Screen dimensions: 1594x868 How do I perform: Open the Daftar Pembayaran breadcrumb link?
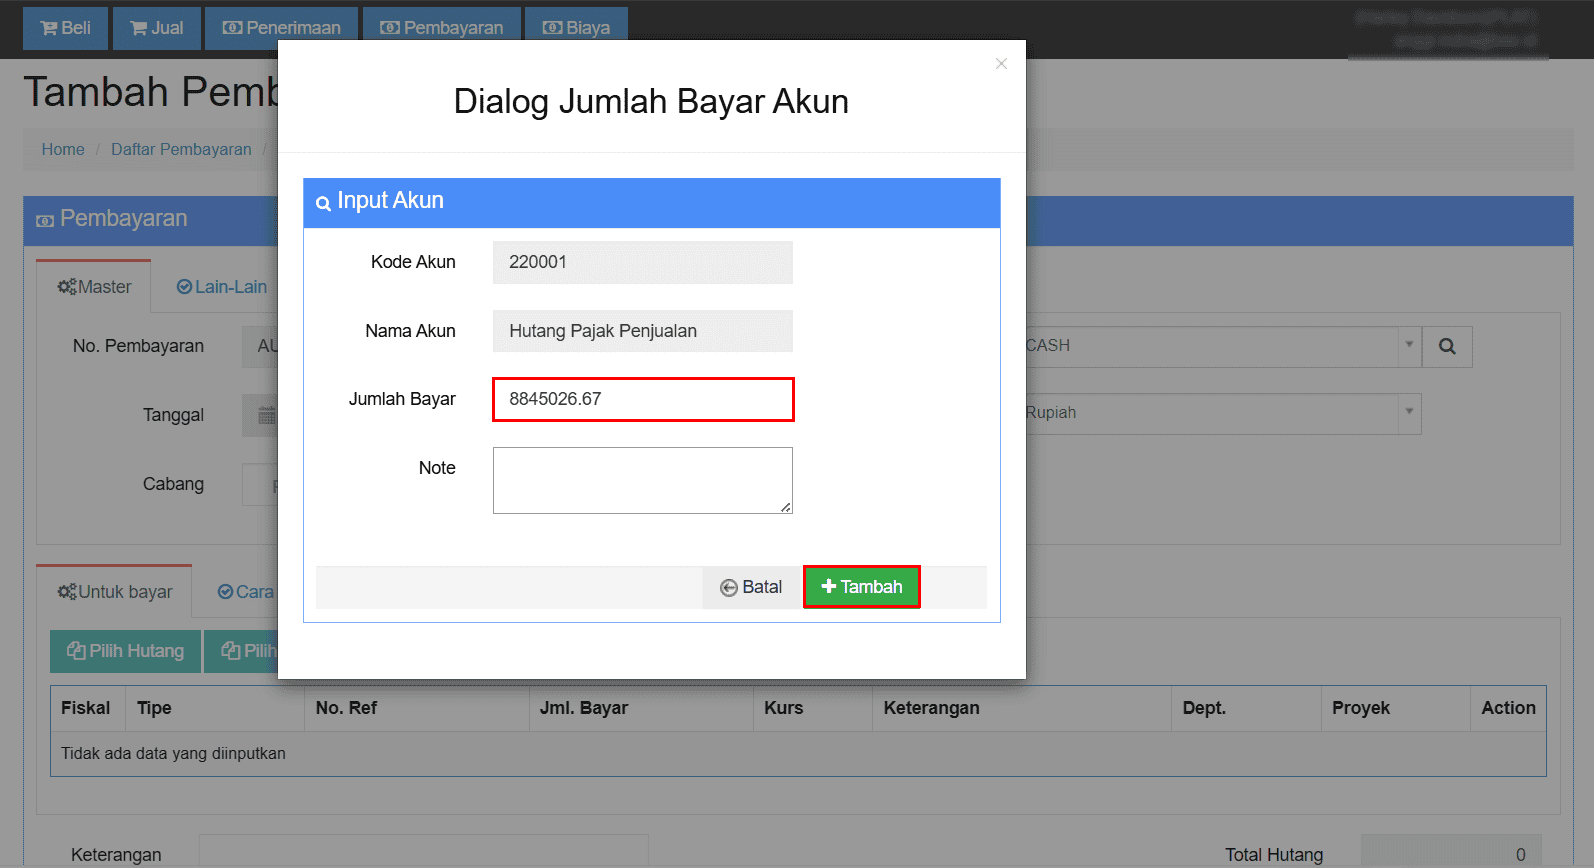pyautogui.click(x=181, y=149)
